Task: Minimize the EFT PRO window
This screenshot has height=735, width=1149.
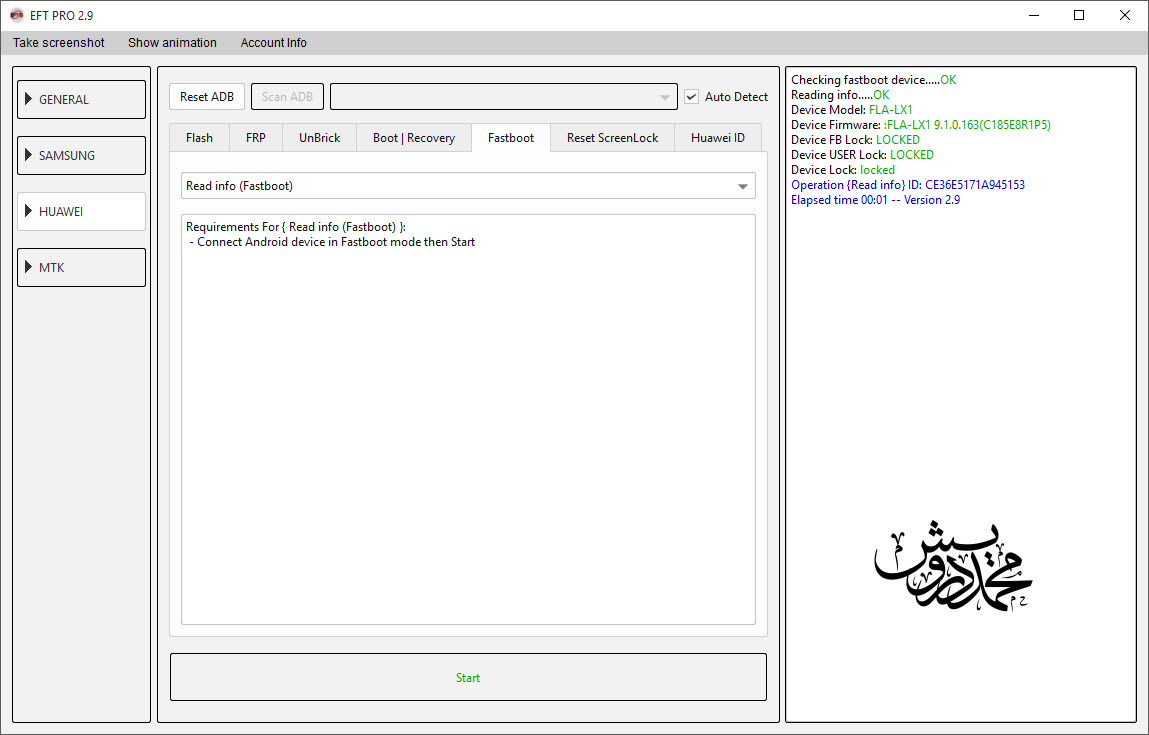Action: [1034, 15]
